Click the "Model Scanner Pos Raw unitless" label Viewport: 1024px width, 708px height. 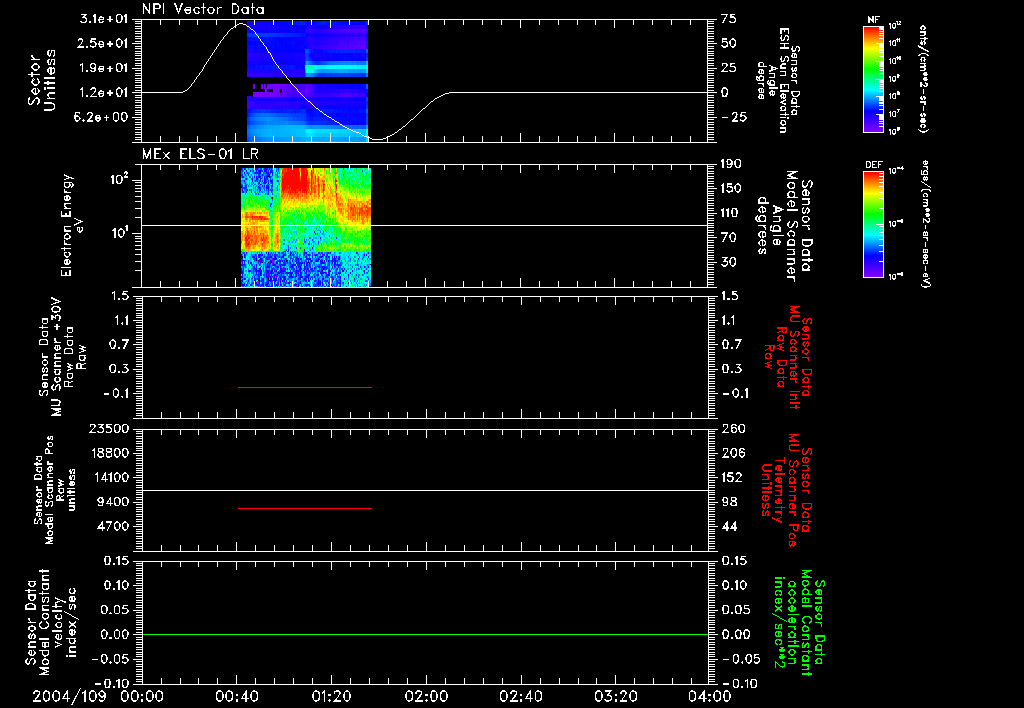point(55,490)
